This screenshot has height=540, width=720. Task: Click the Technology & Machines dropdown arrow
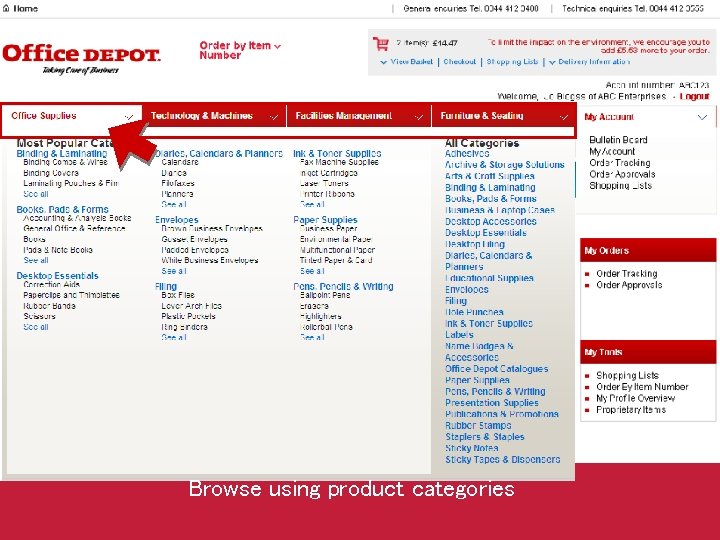point(274,117)
